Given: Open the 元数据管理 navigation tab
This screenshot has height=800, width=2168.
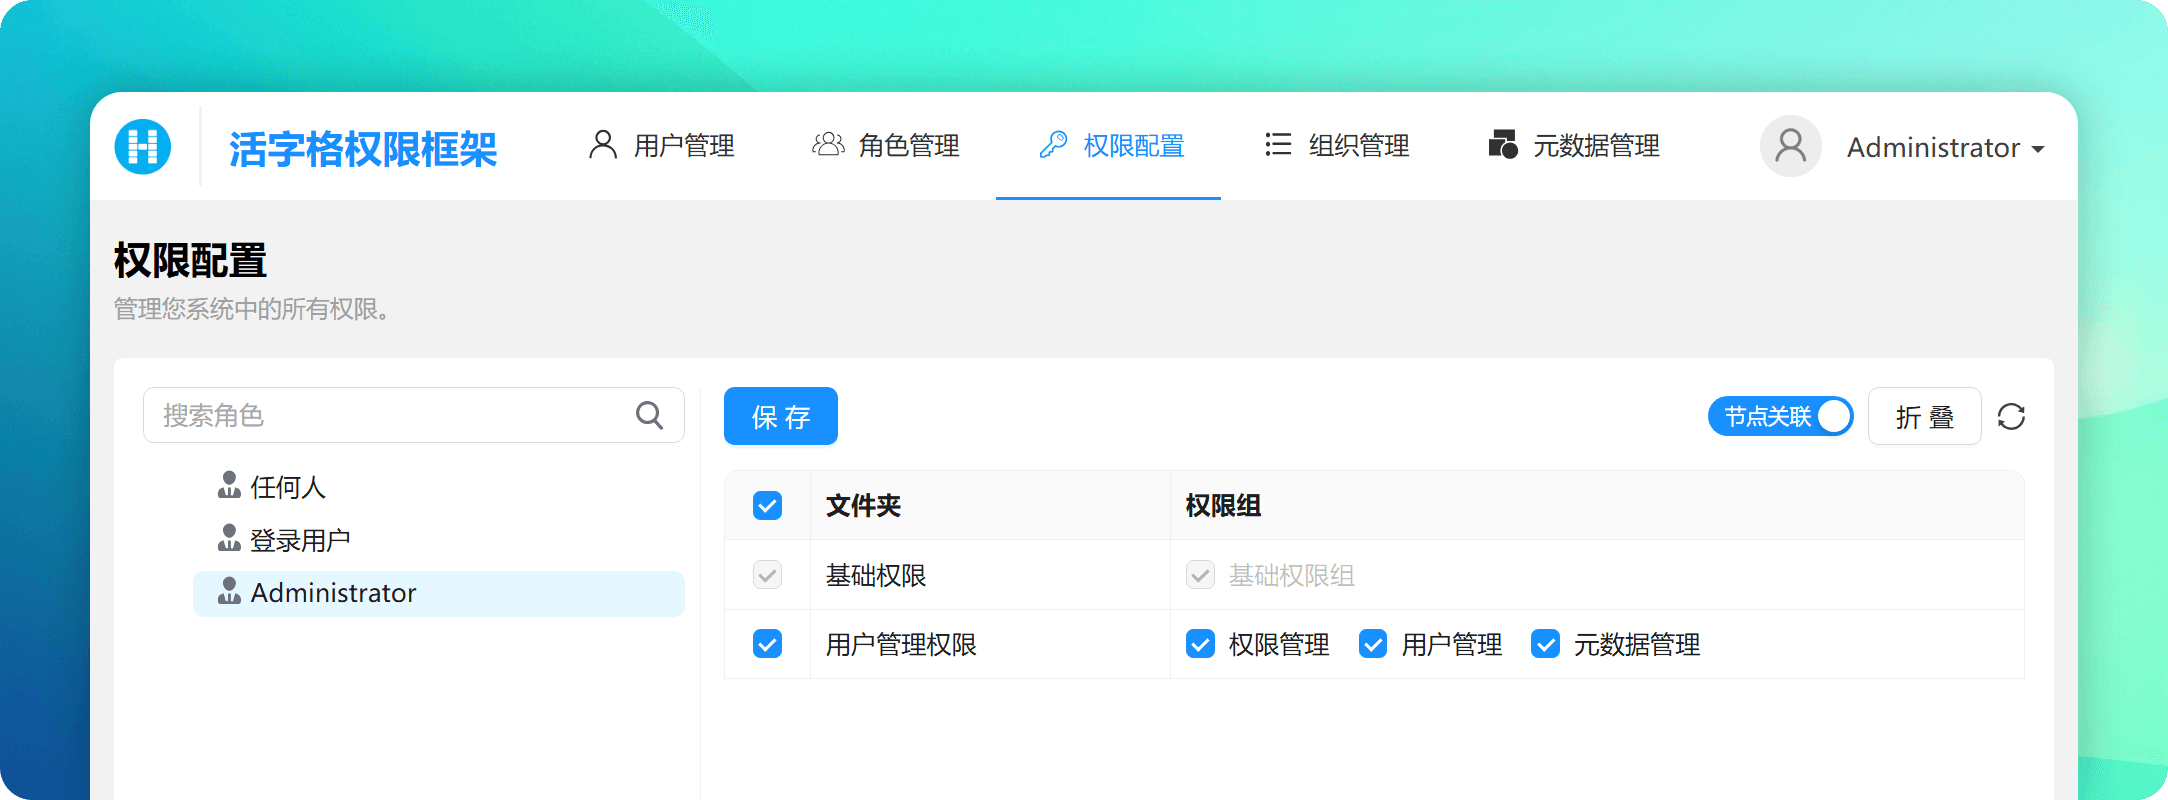Looking at the screenshot, I should point(1574,146).
